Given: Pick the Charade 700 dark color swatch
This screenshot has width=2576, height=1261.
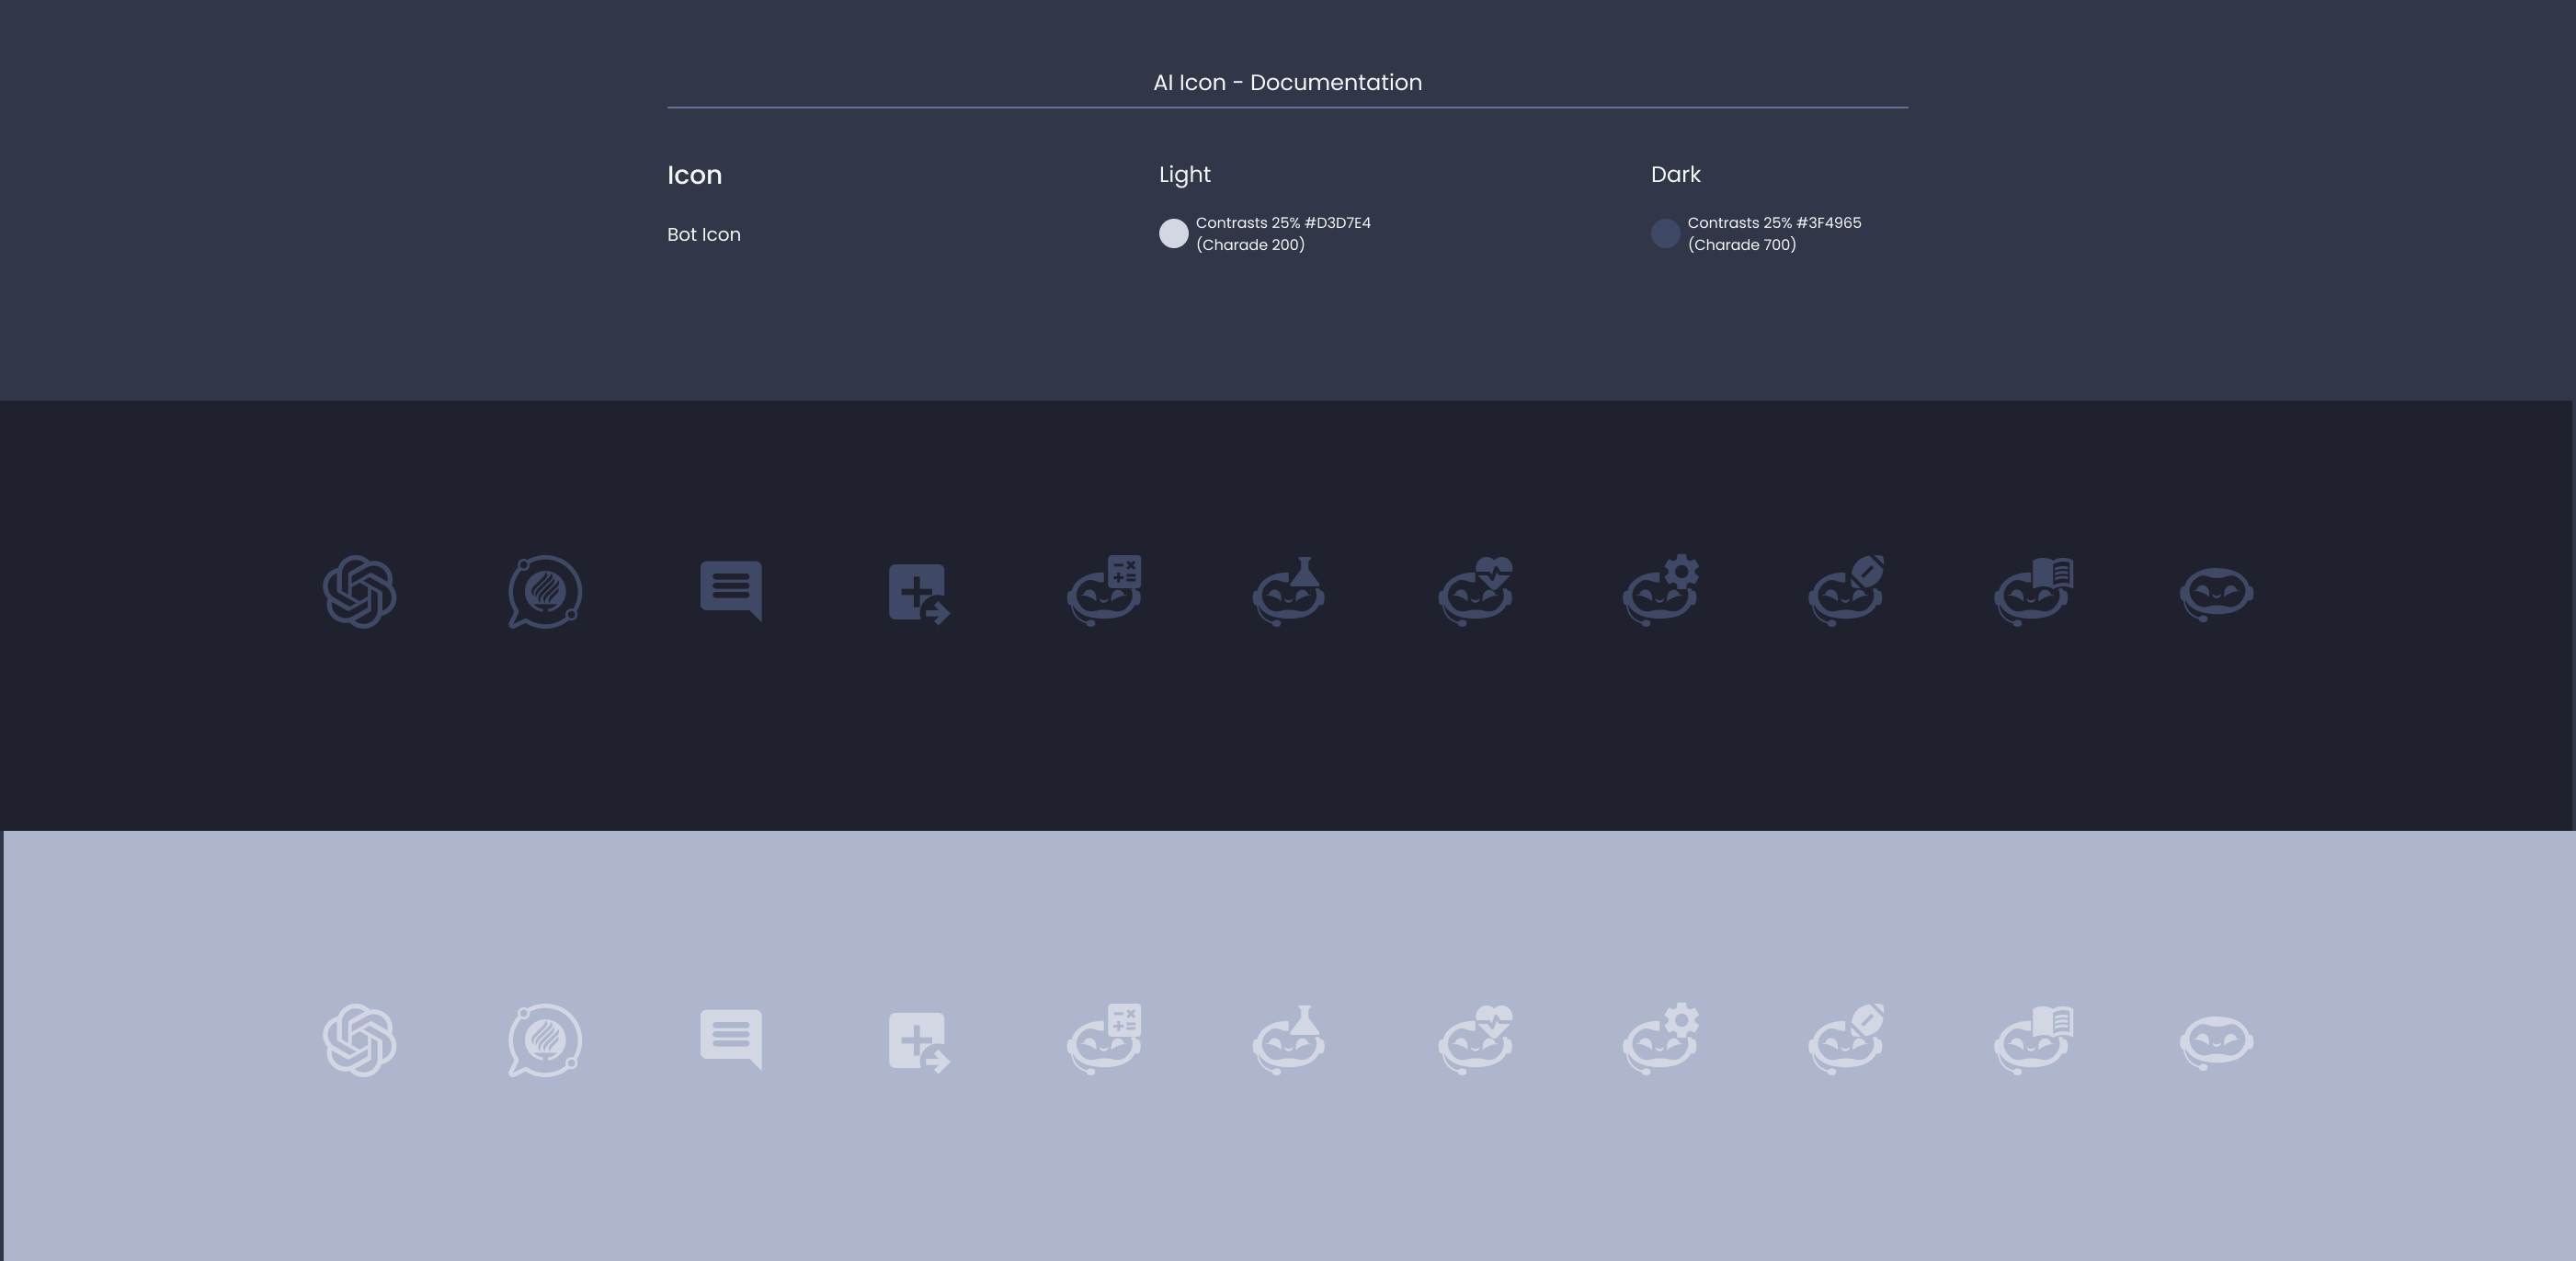Looking at the screenshot, I should tap(1665, 233).
